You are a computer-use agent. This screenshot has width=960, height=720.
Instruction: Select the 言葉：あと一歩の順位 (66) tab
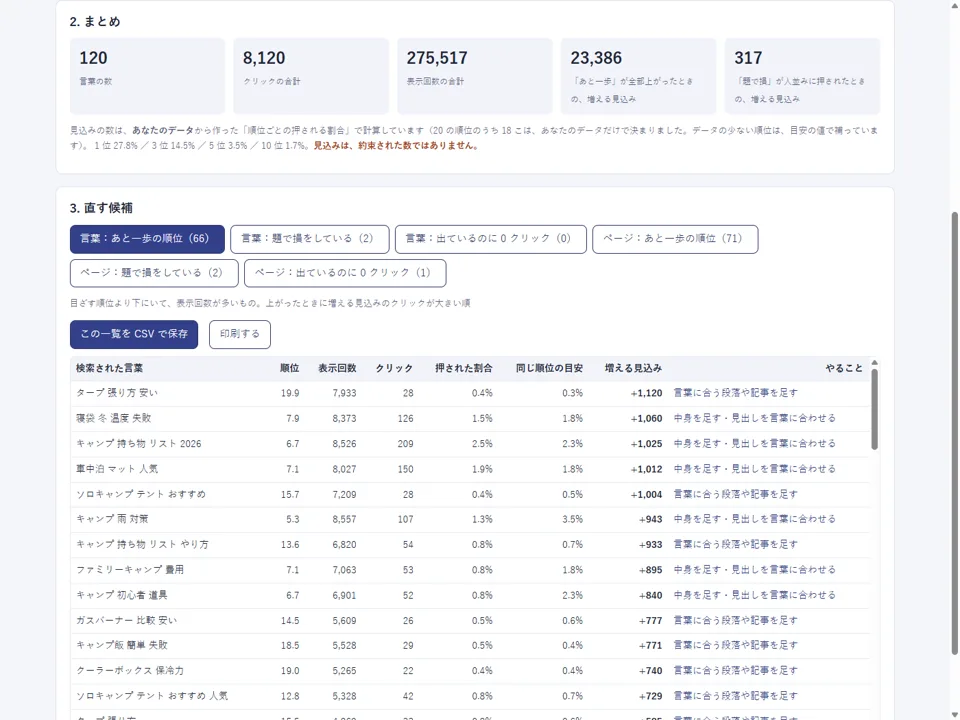point(147,239)
